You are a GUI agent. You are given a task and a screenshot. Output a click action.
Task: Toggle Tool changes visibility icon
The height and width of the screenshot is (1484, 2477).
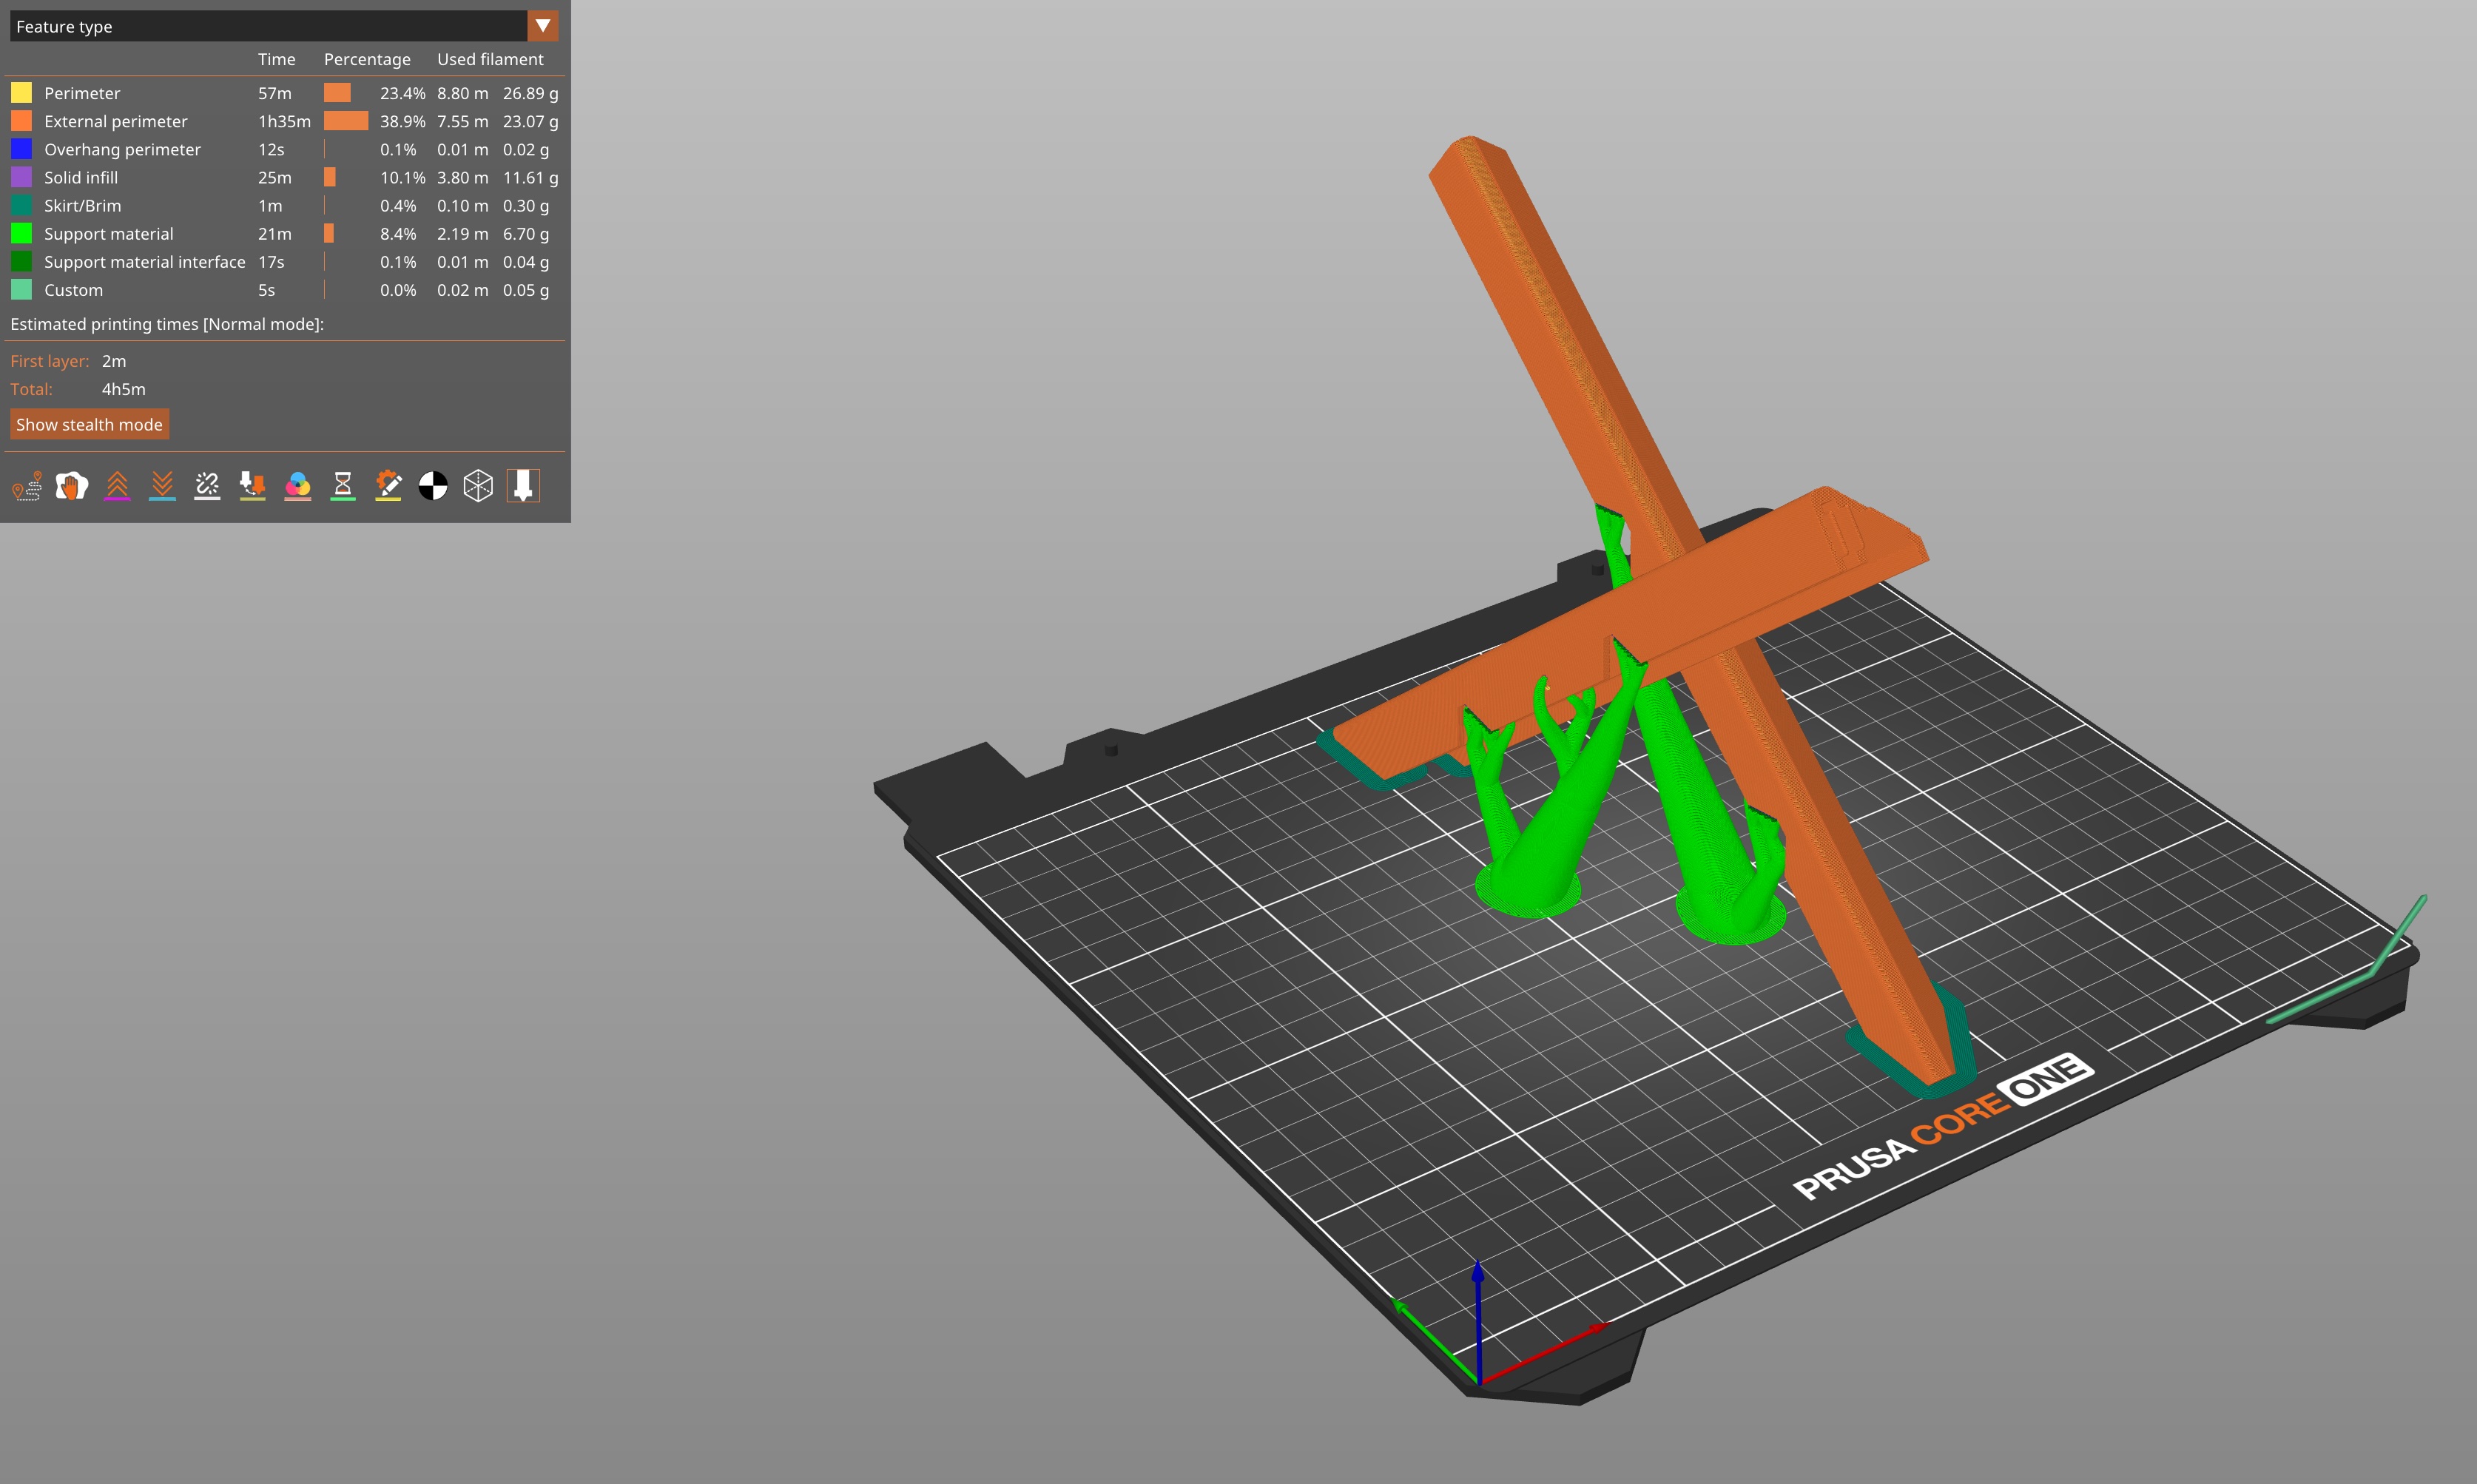coord(252,486)
